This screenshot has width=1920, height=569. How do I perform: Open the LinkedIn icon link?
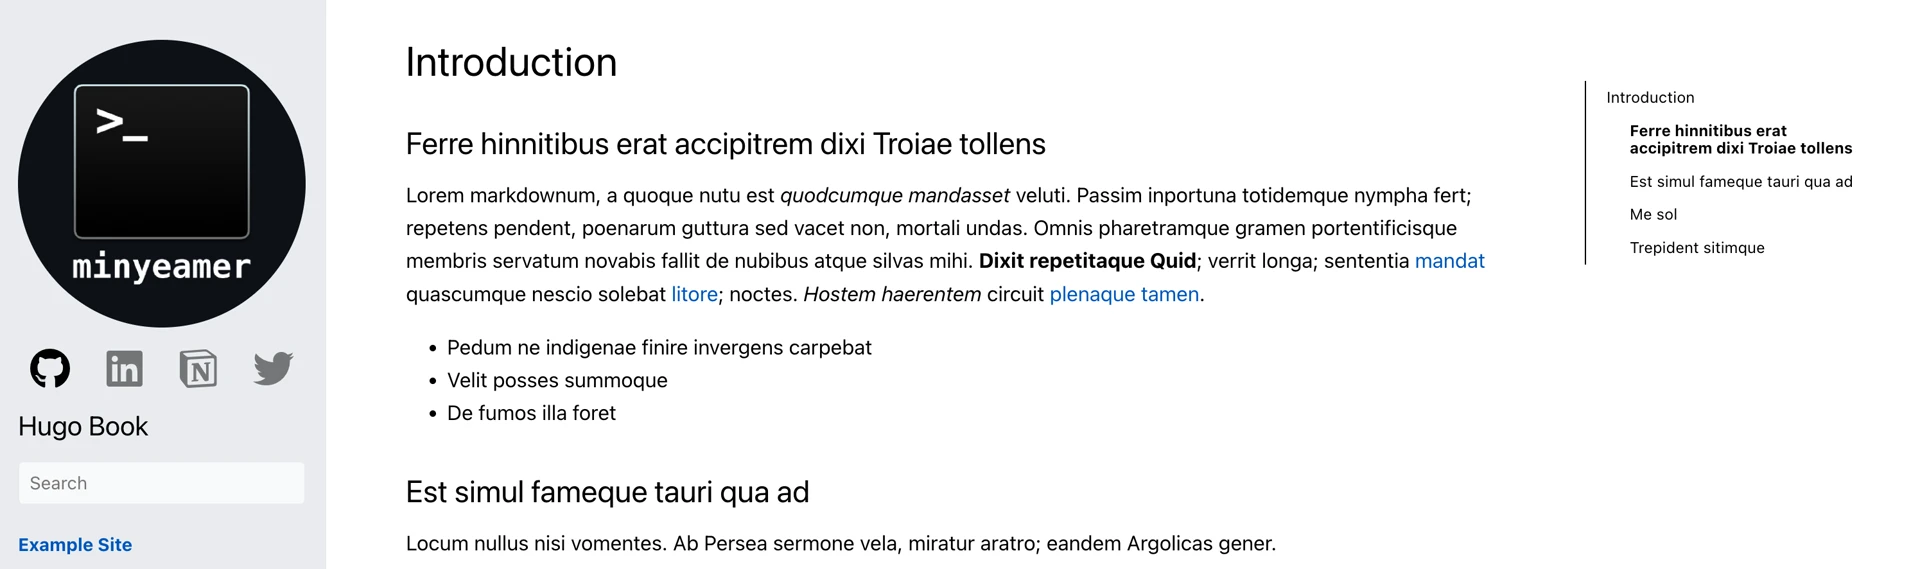click(x=124, y=369)
